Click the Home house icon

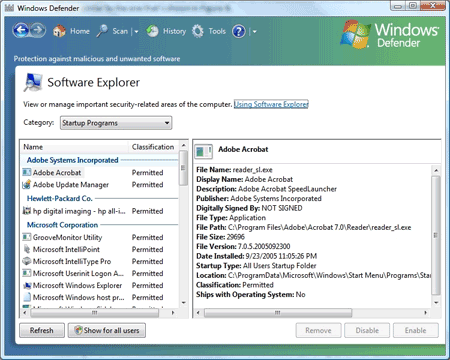click(x=59, y=31)
